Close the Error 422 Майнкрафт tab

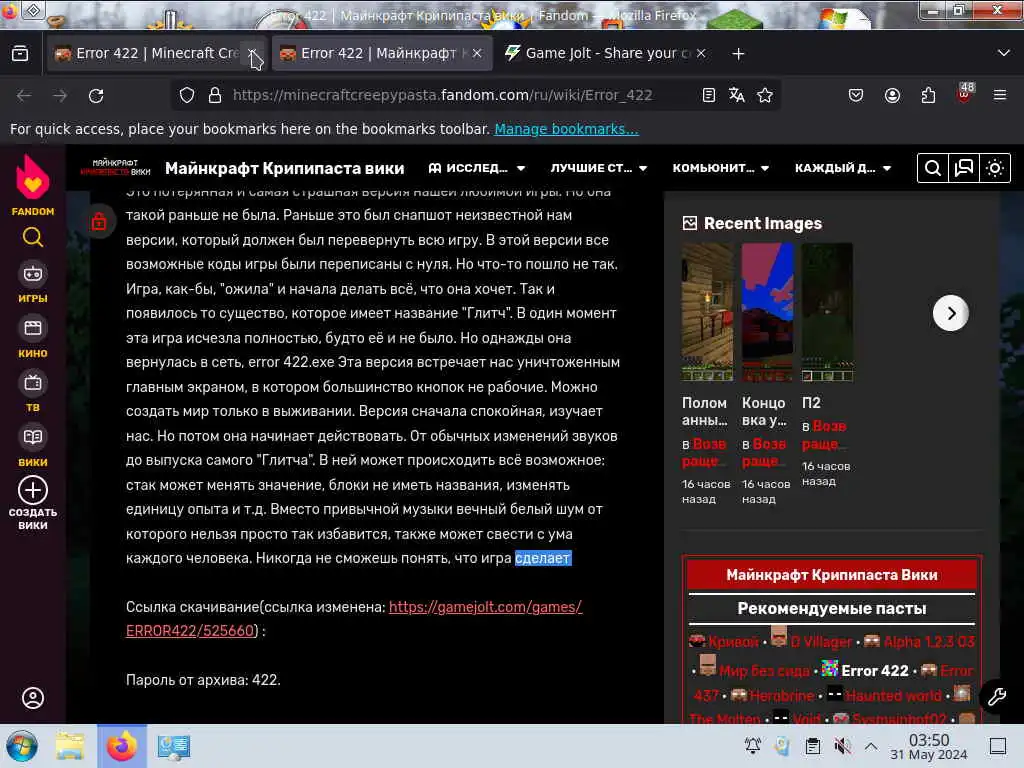coord(477,54)
